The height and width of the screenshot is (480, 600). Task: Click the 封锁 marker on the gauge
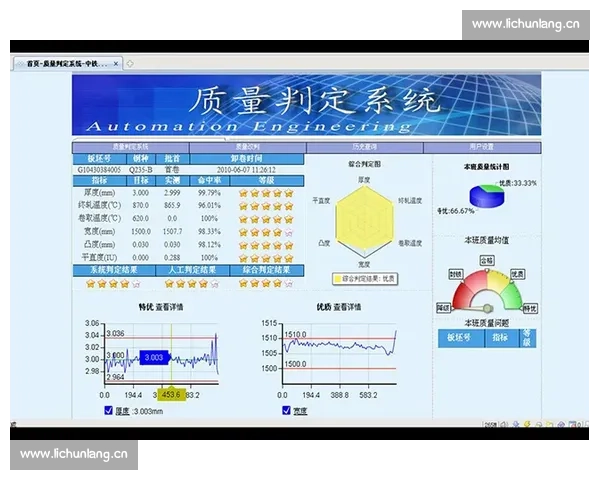456,274
